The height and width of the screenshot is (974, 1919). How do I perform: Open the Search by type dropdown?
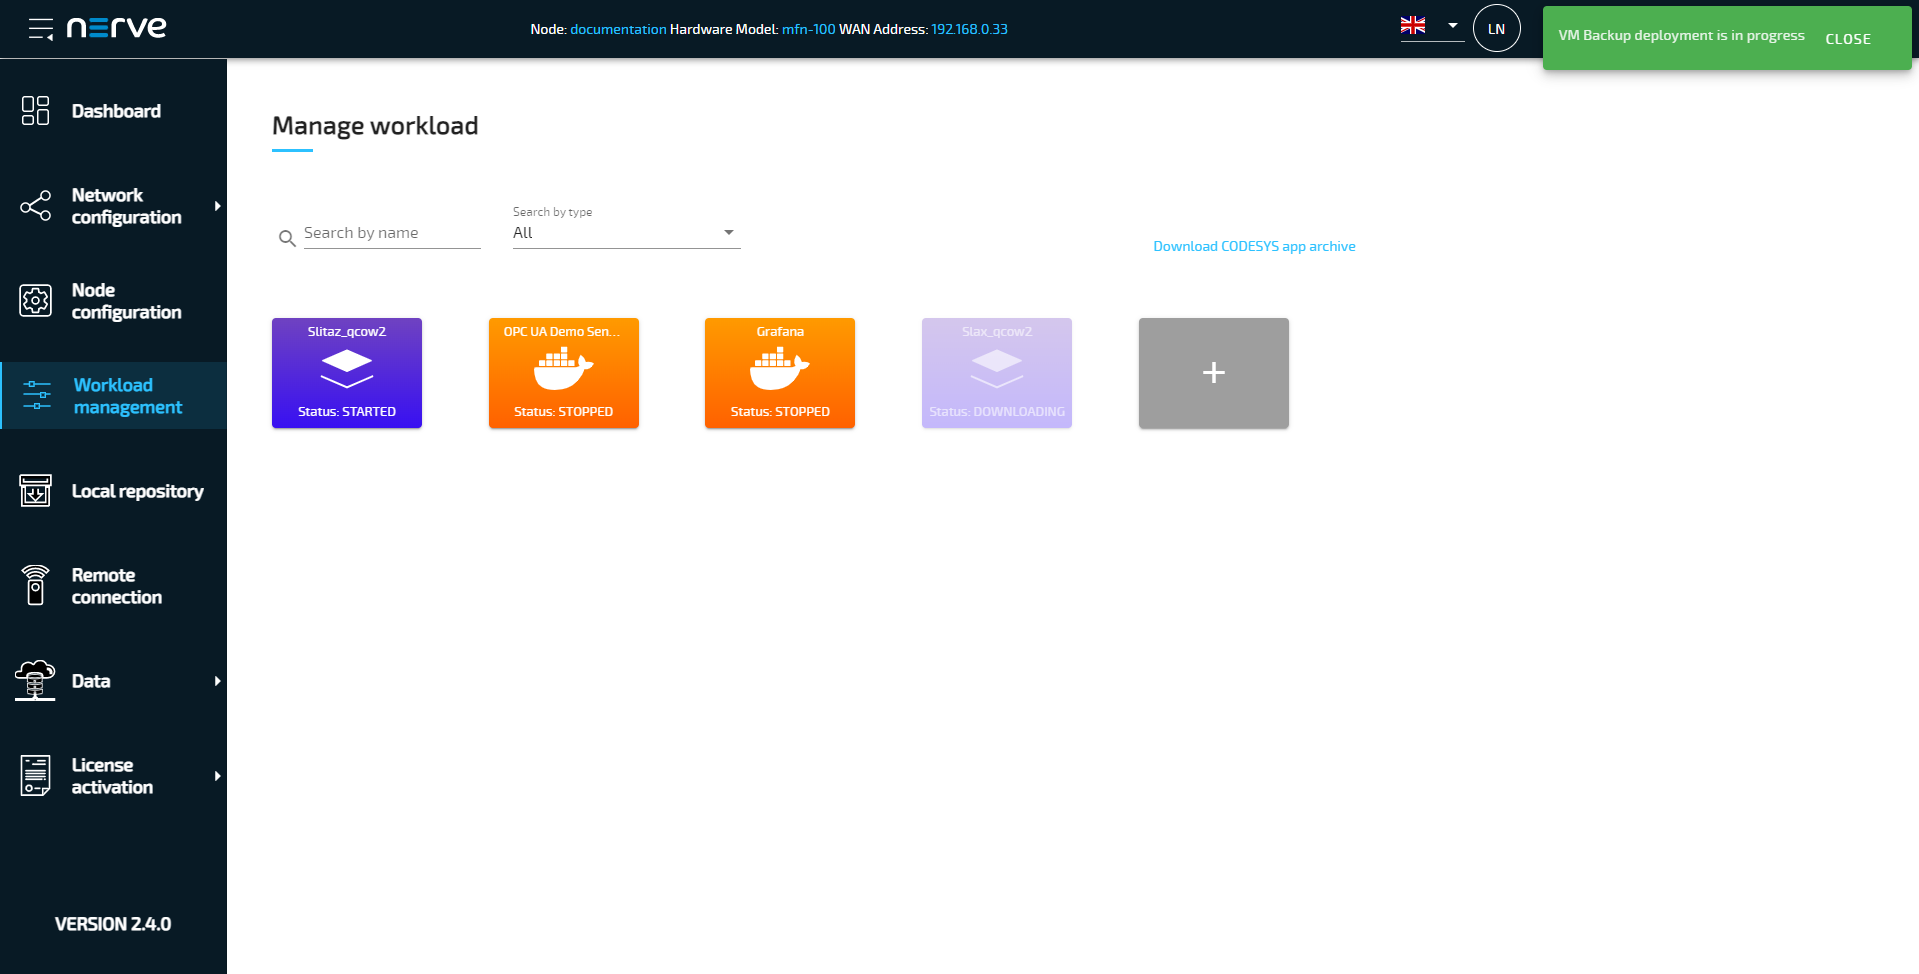[729, 231]
